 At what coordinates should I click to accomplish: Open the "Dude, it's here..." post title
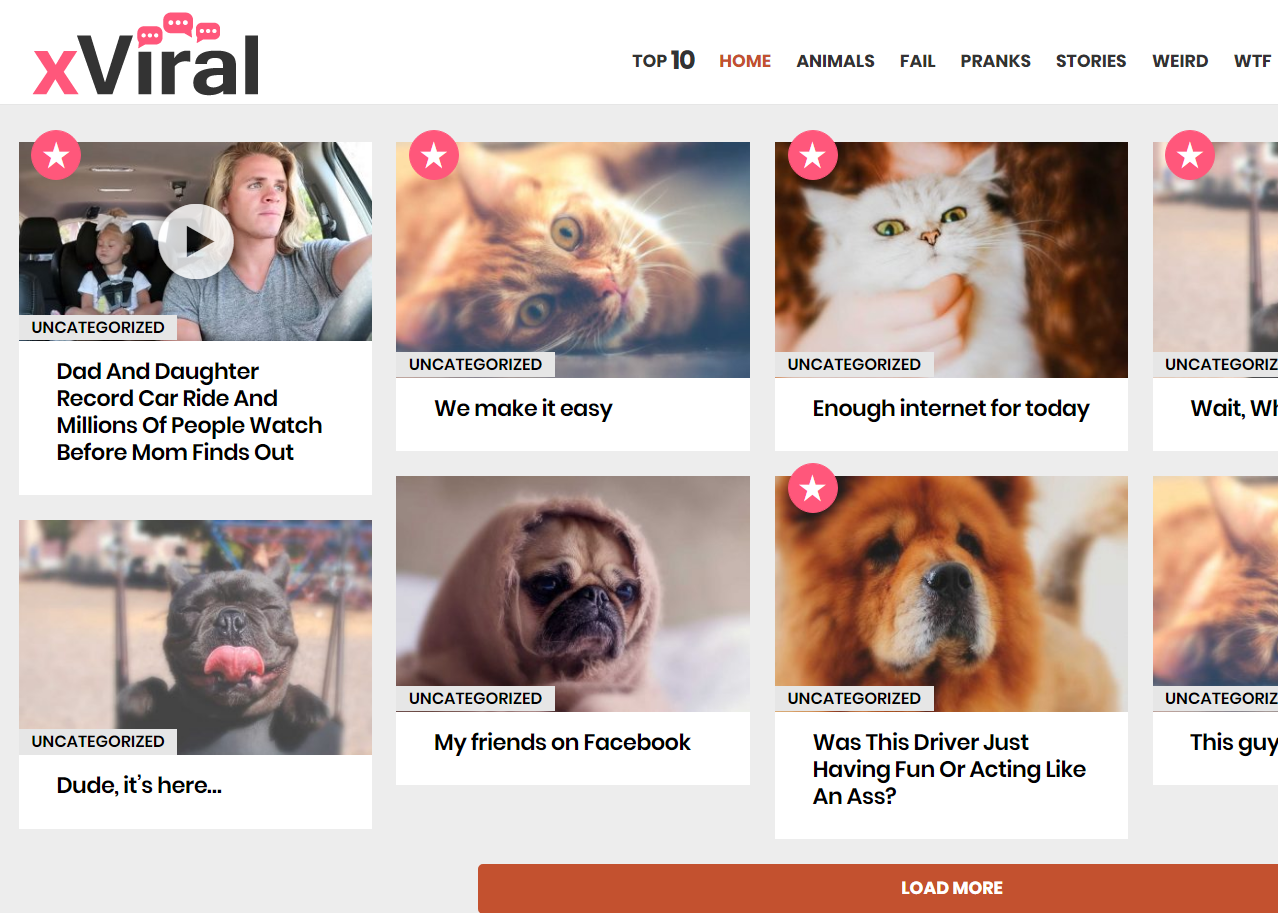[139, 785]
